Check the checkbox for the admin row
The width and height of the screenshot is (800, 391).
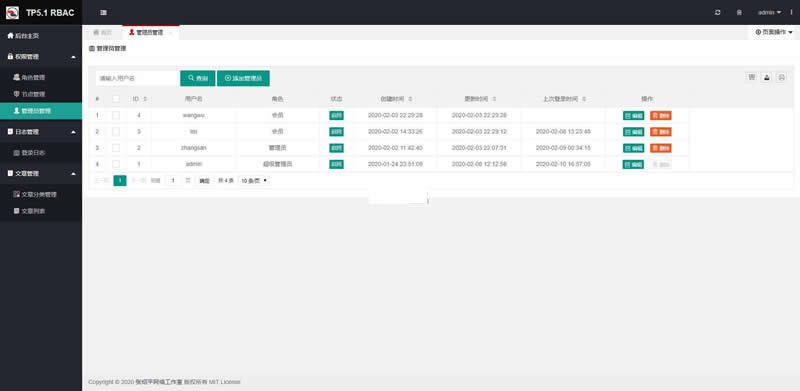[x=116, y=164]
